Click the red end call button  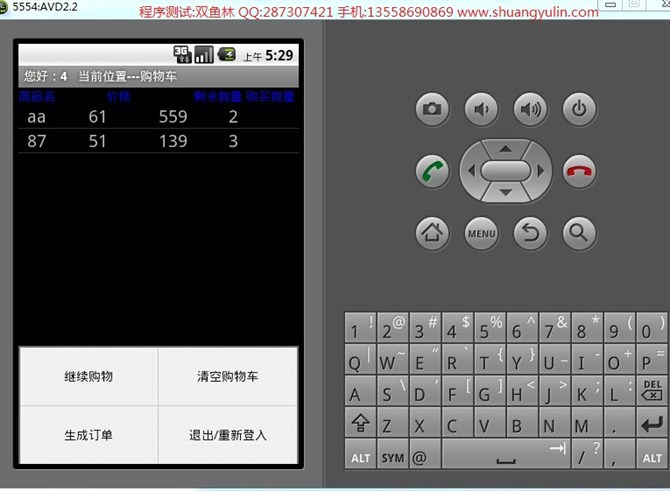[579, 171]
